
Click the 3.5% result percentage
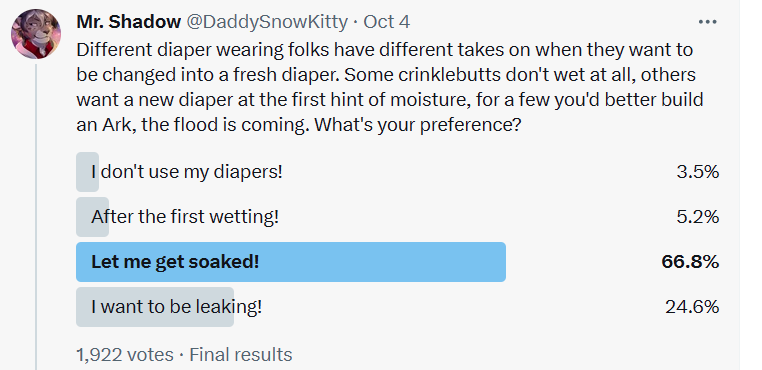(697, 172)
